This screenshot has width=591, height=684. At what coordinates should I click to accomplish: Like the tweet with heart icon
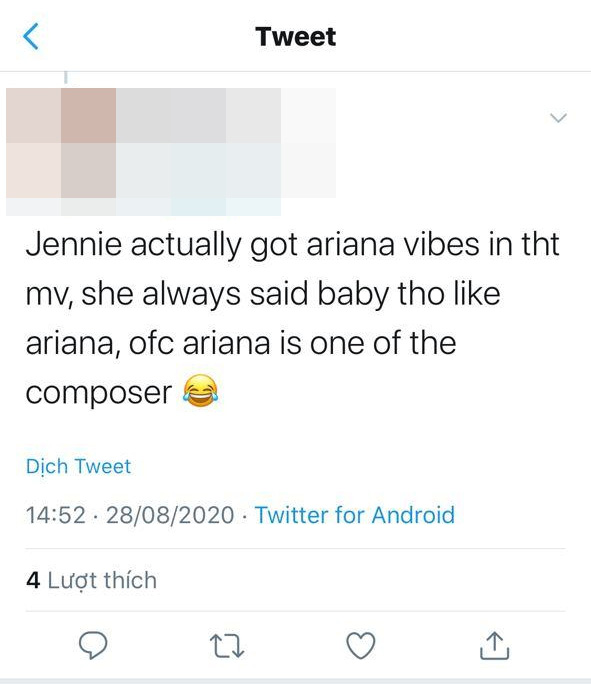pyautogui.click(x=361, y=645)
